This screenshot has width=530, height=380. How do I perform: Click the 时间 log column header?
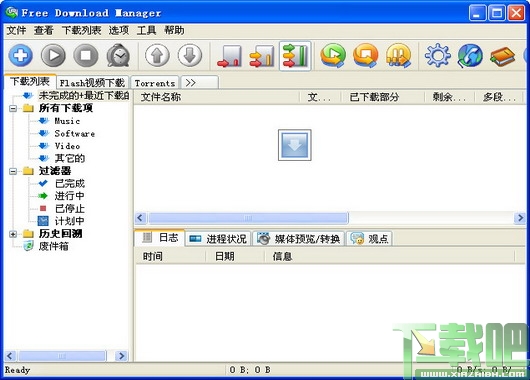pyautogui.click(x=171, y=257)
